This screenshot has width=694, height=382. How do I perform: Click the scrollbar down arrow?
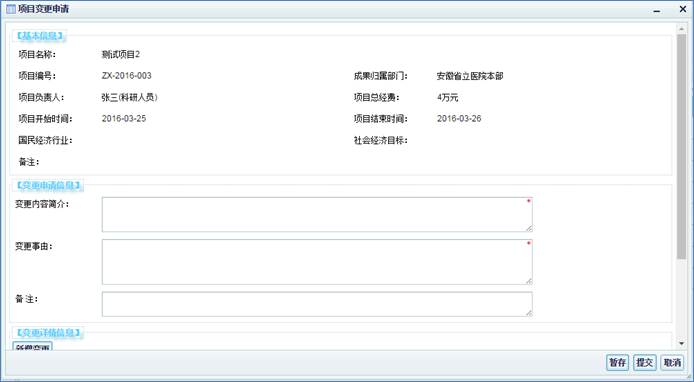681,343
